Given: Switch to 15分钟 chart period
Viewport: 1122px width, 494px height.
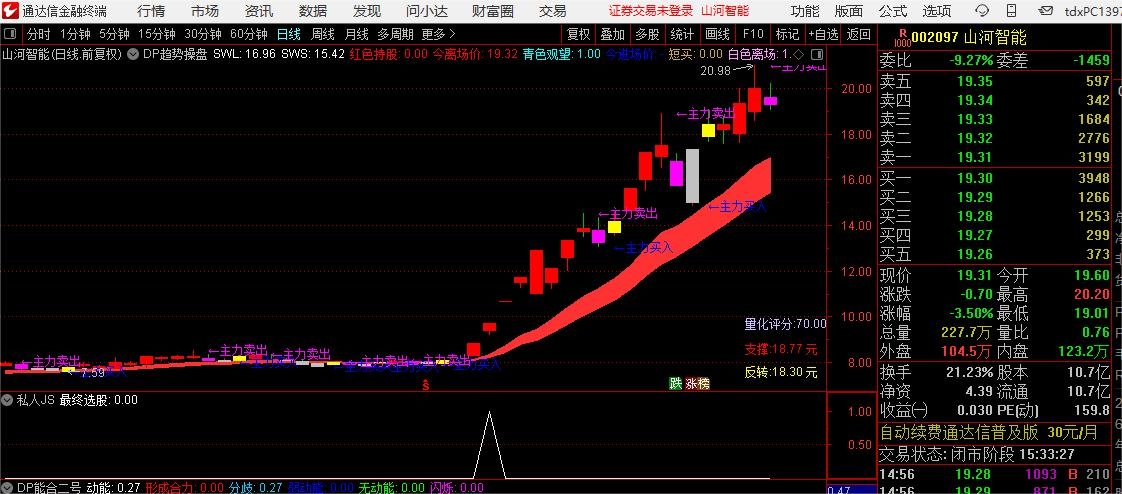Looking at the screenshot, I should 157,34.
